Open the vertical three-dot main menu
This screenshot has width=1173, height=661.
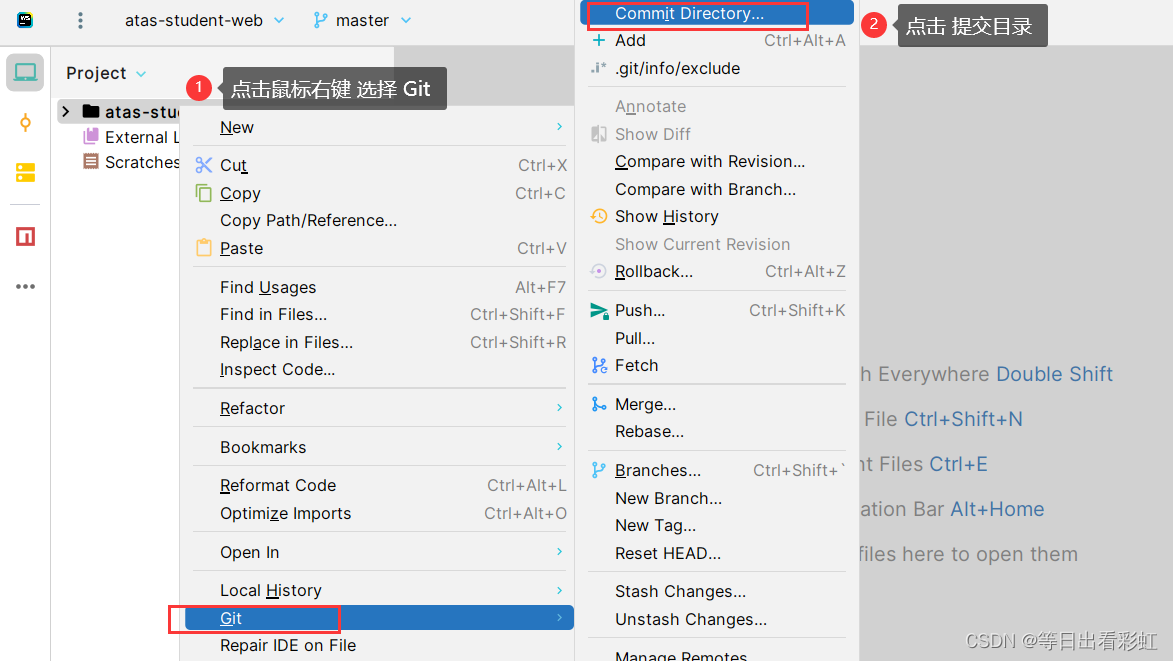[80, 20]
